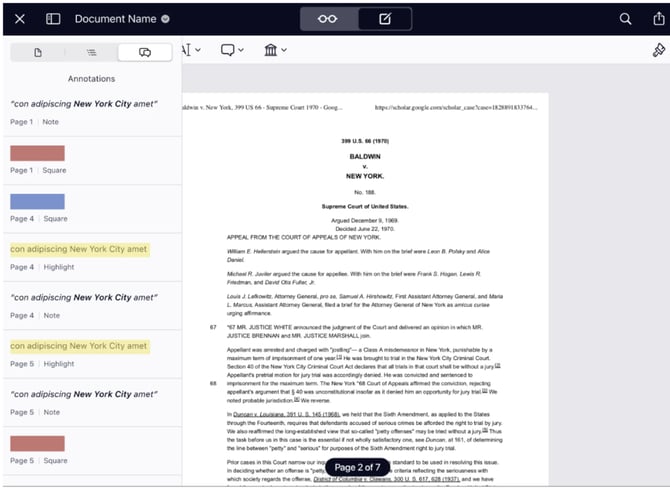Select blue square annotation on Page 4
This screenshot has height=489, width=670.
pos(38,202)
